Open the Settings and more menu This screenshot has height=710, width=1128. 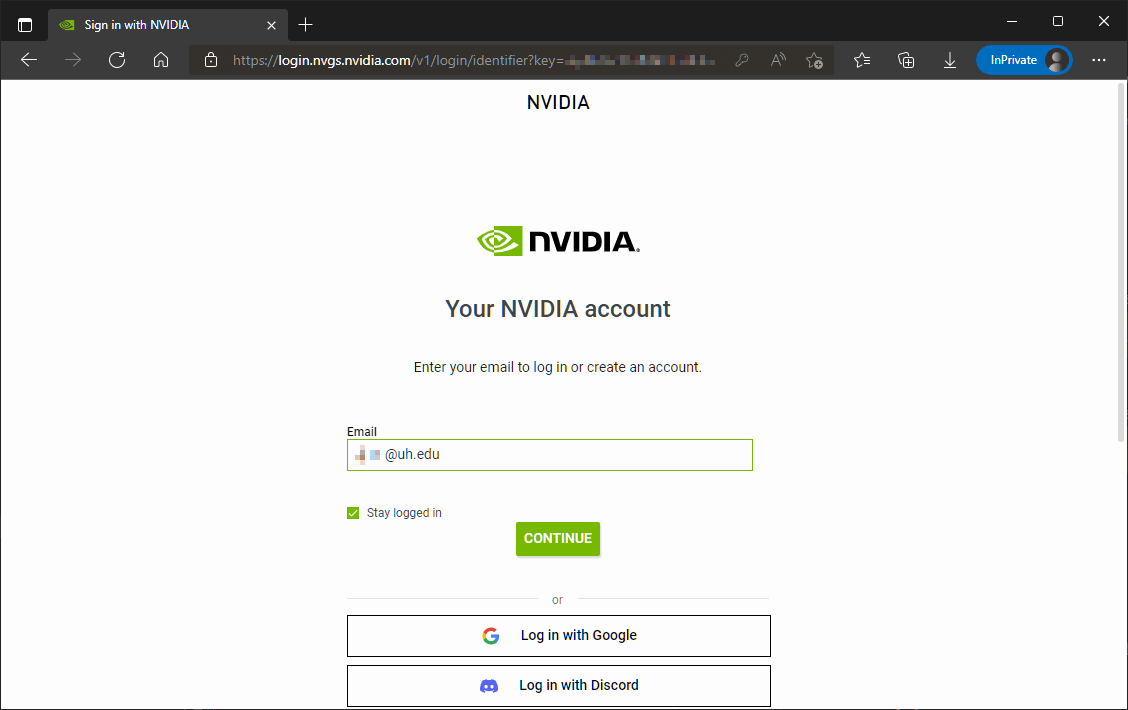pos(1099,60)
